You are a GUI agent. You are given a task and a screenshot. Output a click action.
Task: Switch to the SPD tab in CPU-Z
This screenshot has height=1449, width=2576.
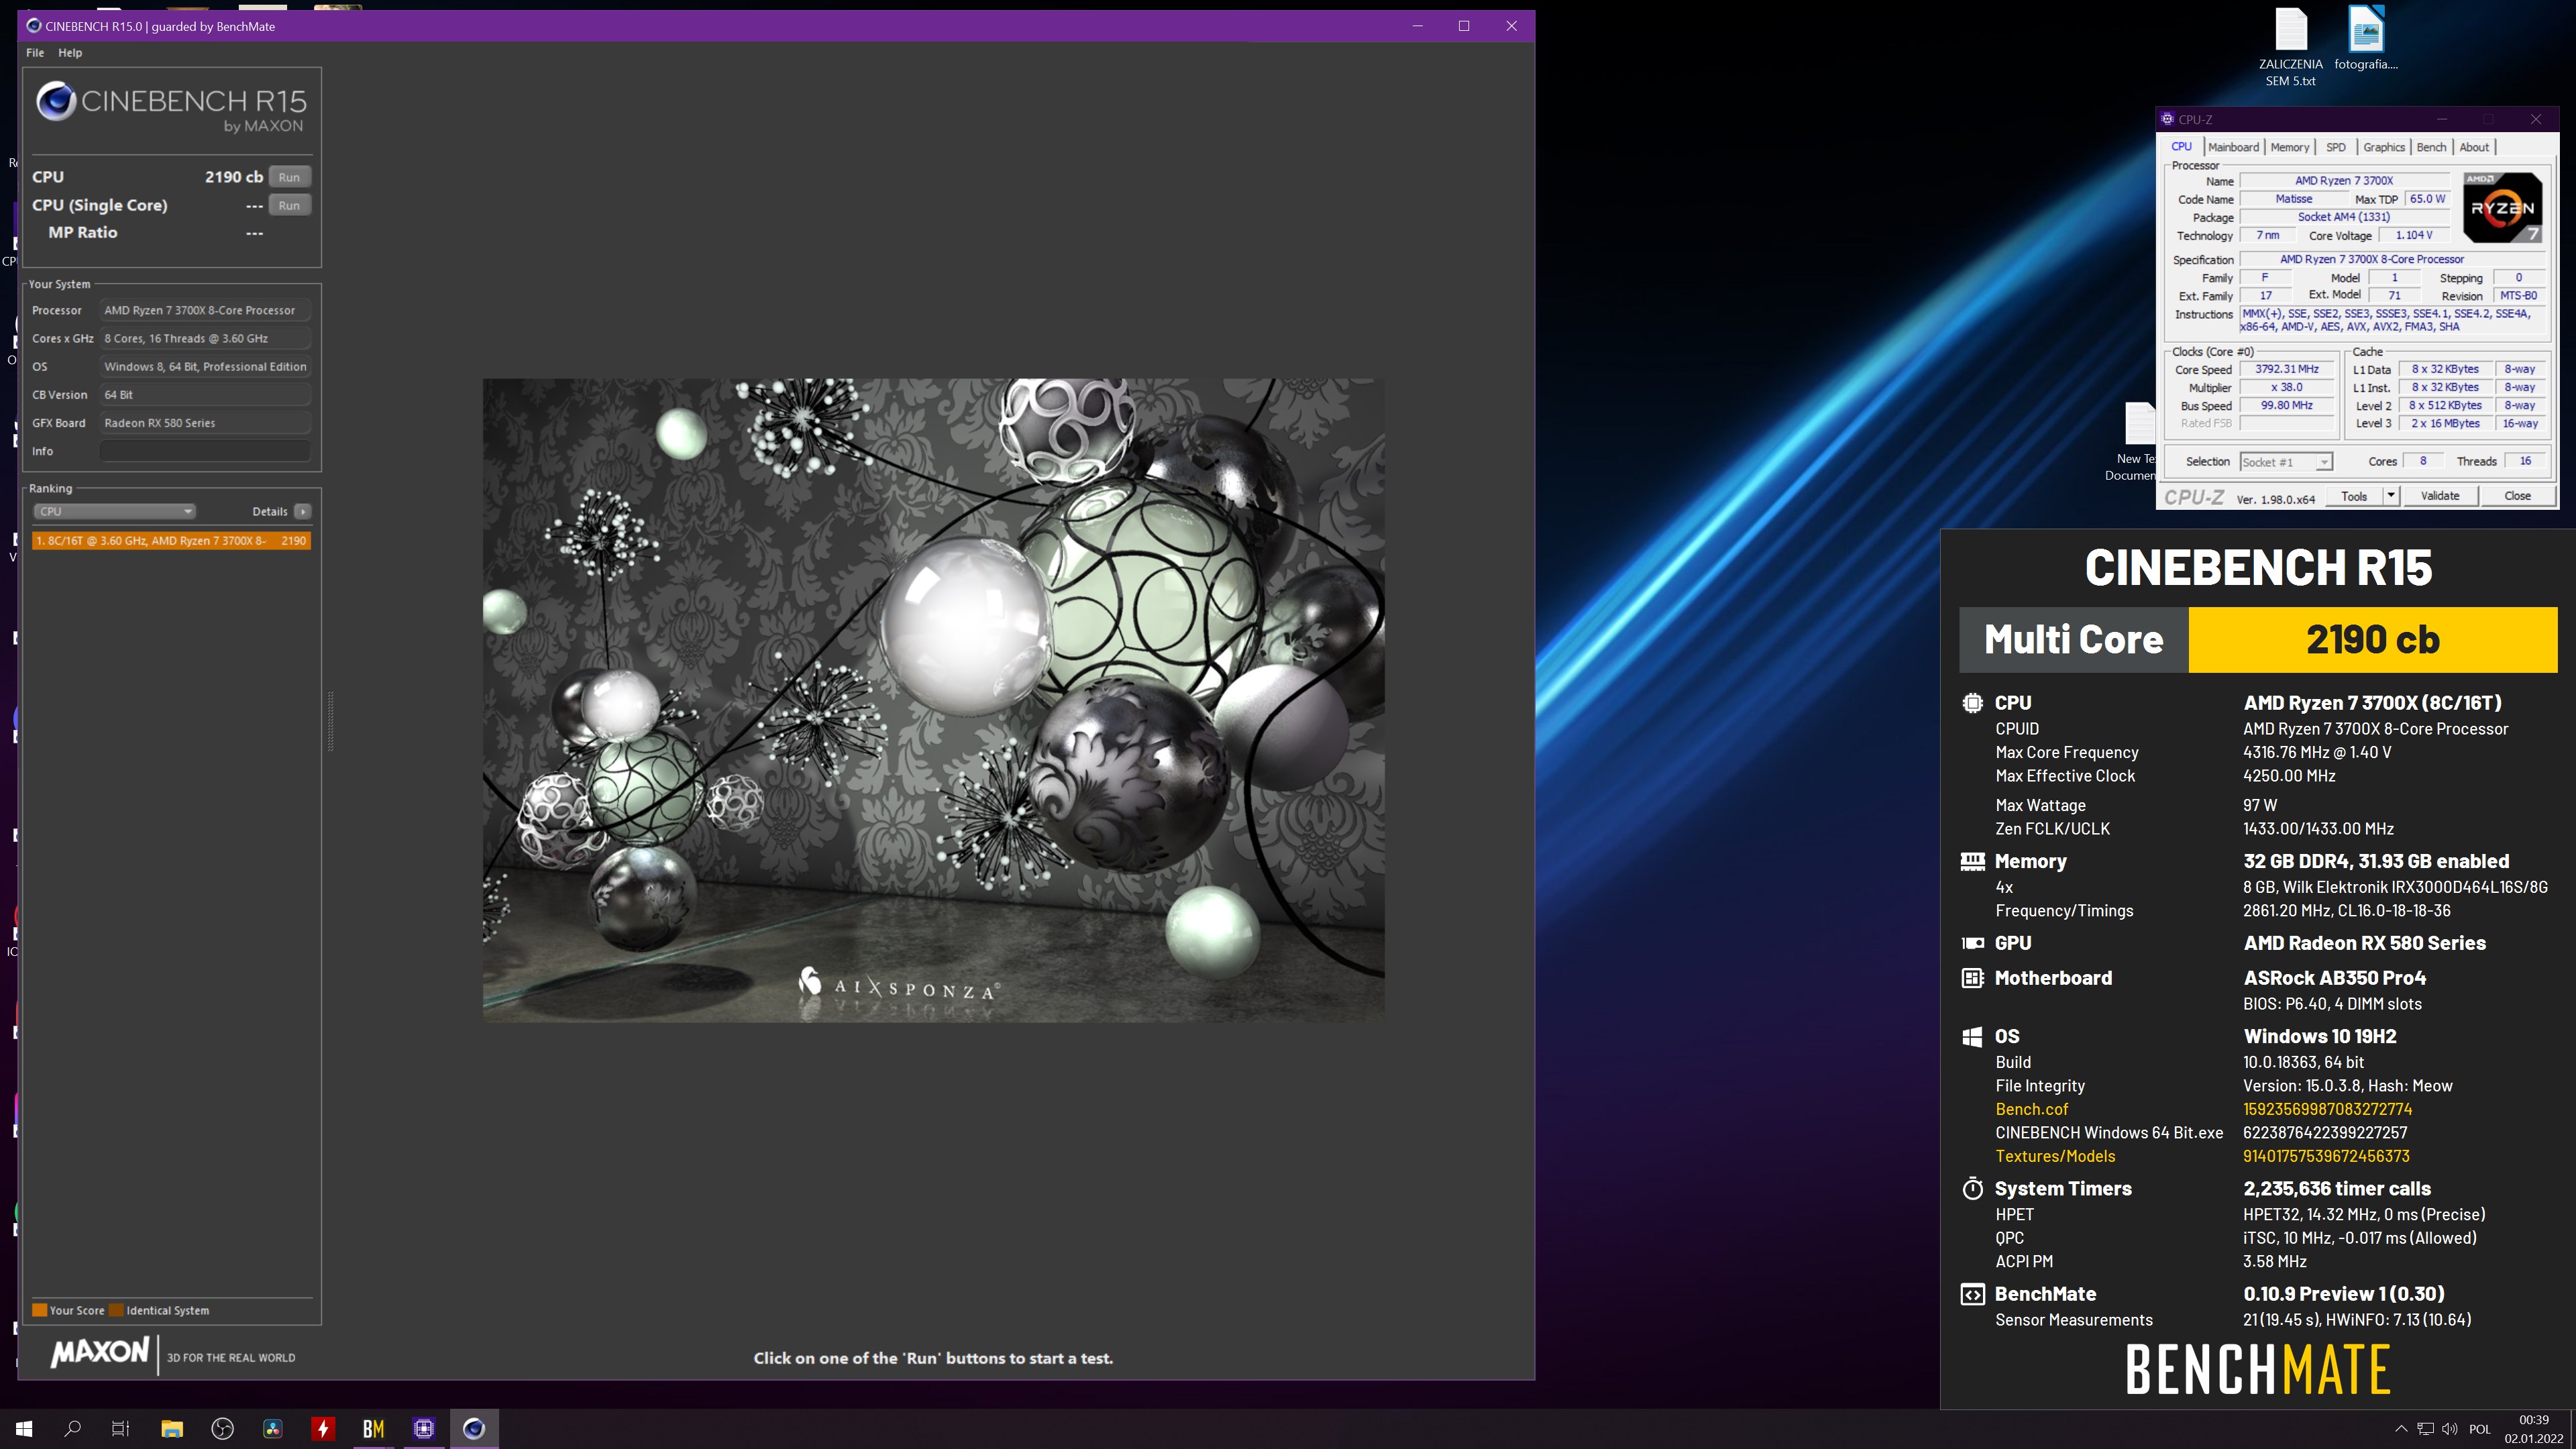coord(2336,147)
